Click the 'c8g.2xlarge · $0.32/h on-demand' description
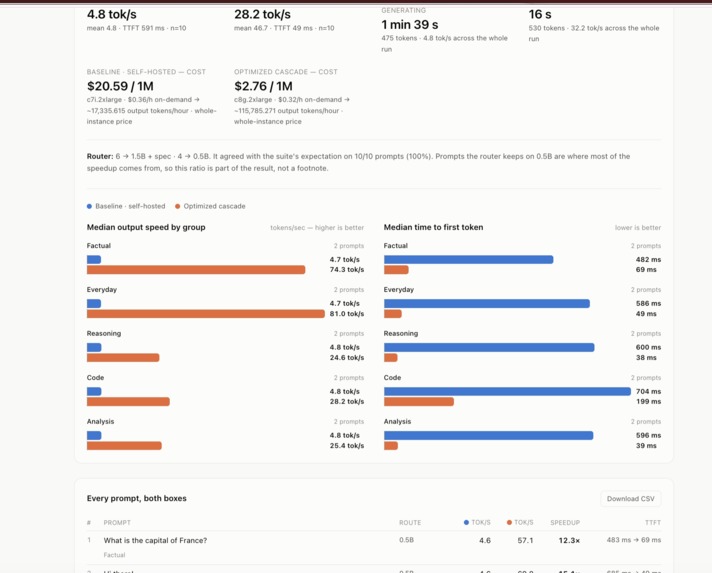The height and width of the screenshot is (573, 712). [292, 110]
